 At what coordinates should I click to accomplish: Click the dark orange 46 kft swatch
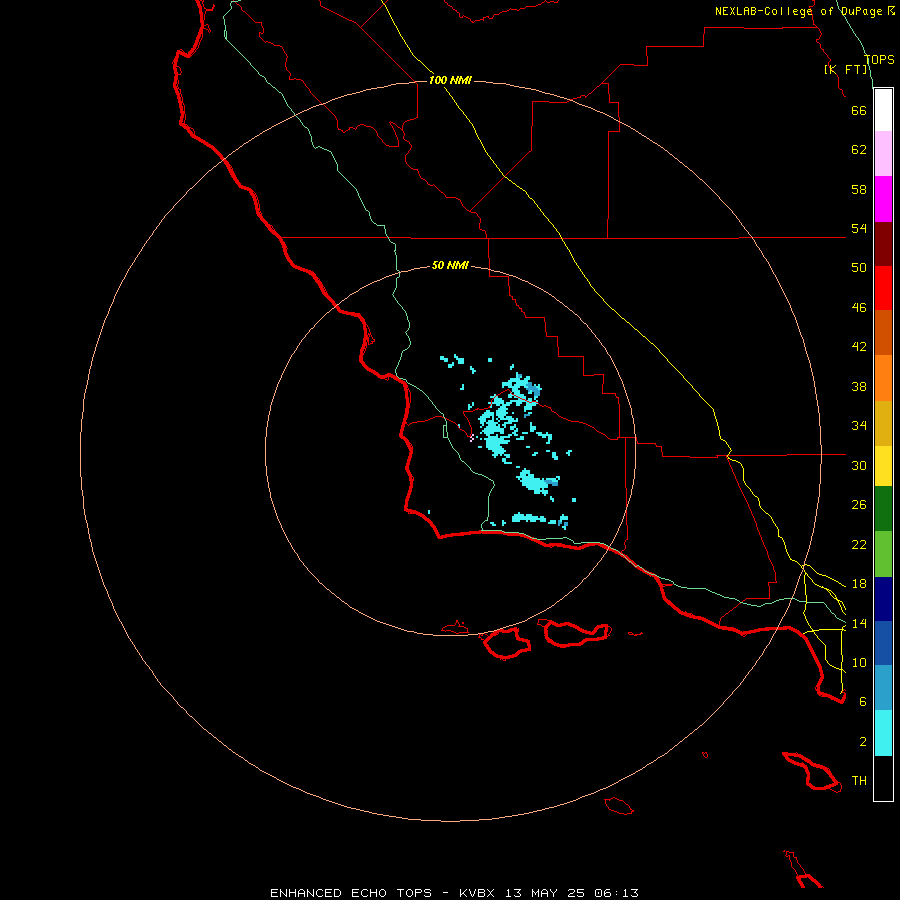tap(883, 332)
